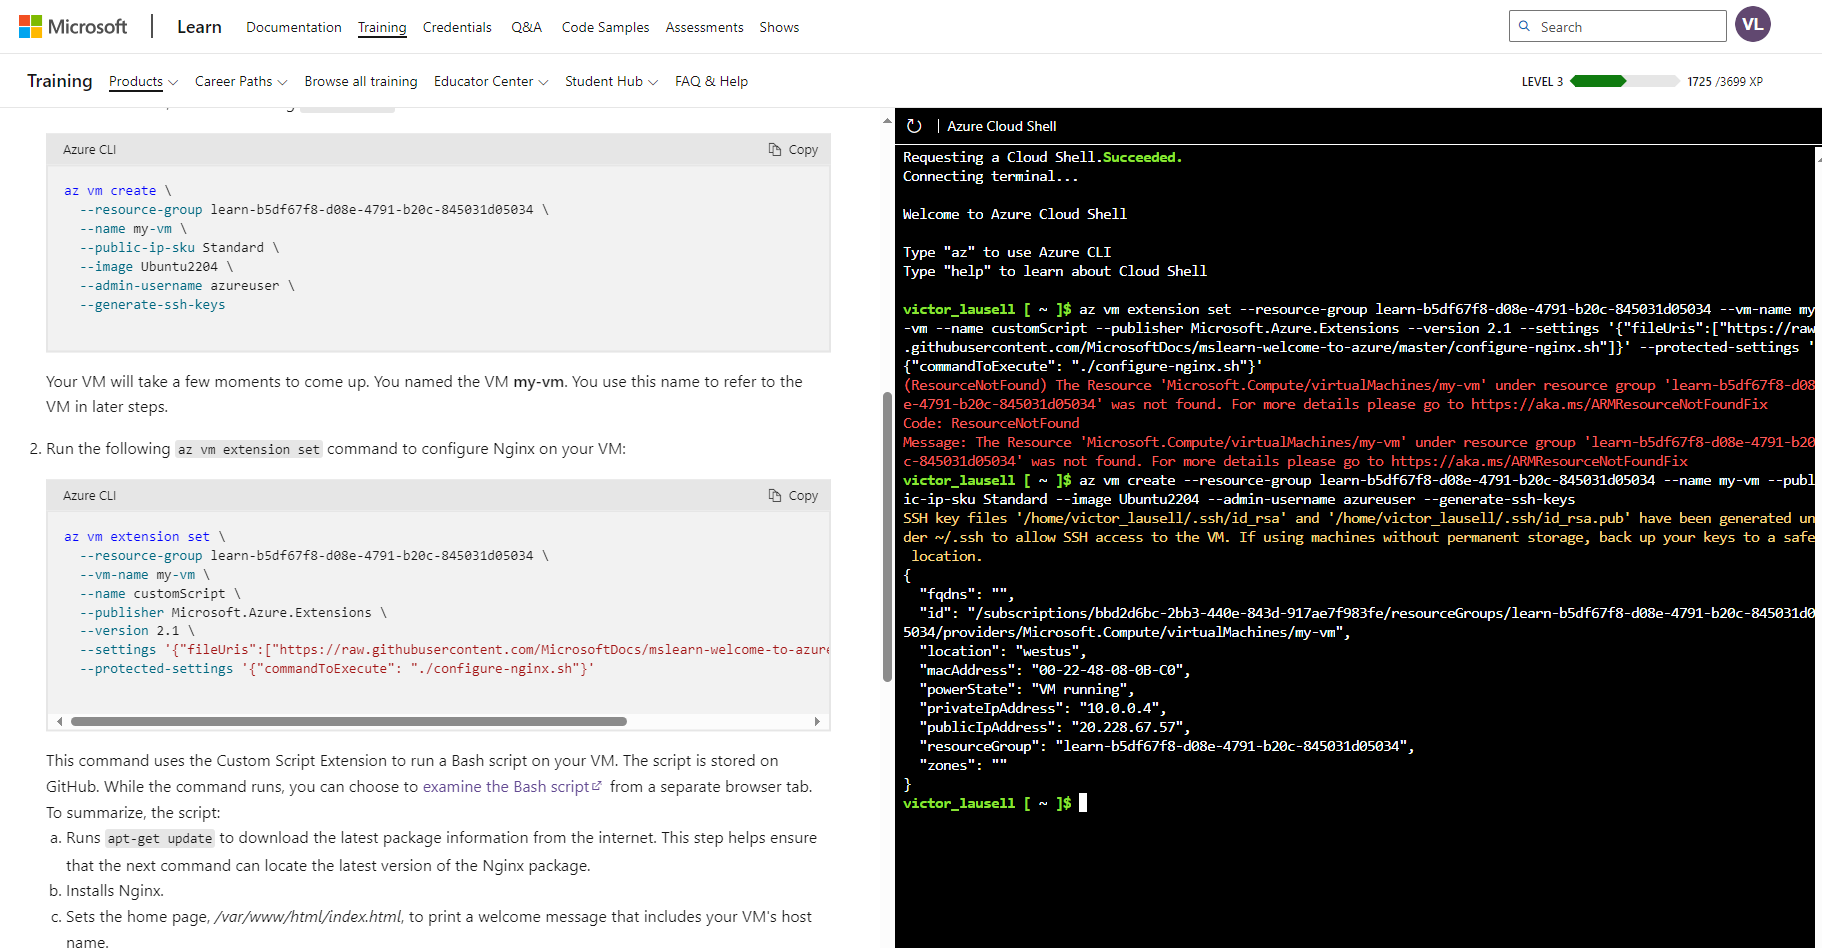The height and width of the screenshot is (948, 1822).
Task: Restart the Azure Cloud Shell session
Action: click(914, 126)
